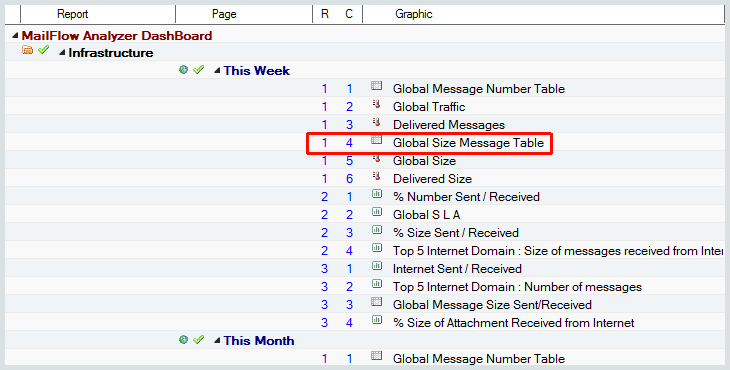Select the Global Size row label
Viewport: 730px width, 370px height.
[x=424, y=161]
